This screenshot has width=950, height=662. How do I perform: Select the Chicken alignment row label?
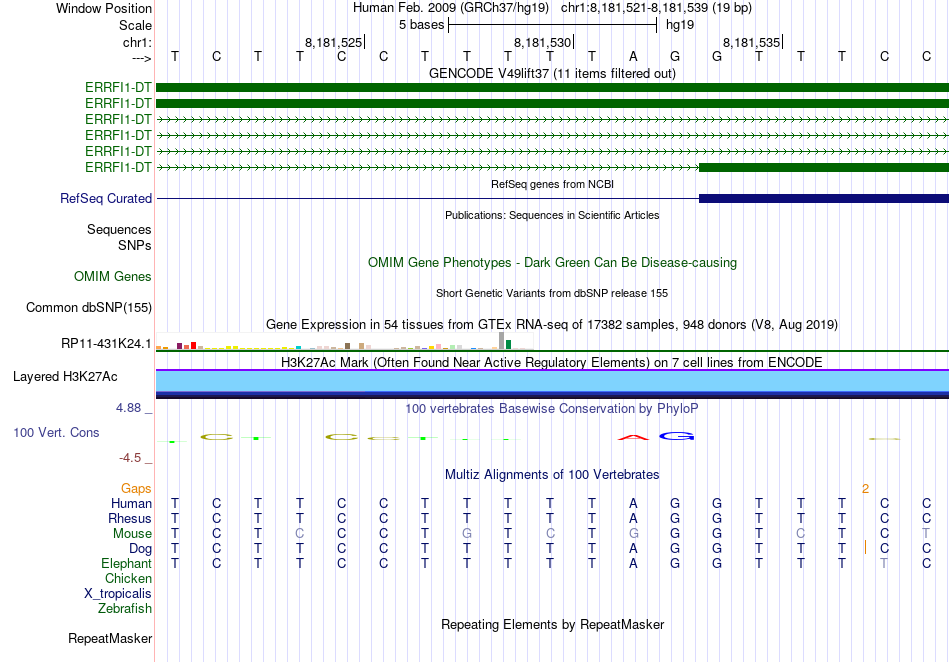coord(128,578)
